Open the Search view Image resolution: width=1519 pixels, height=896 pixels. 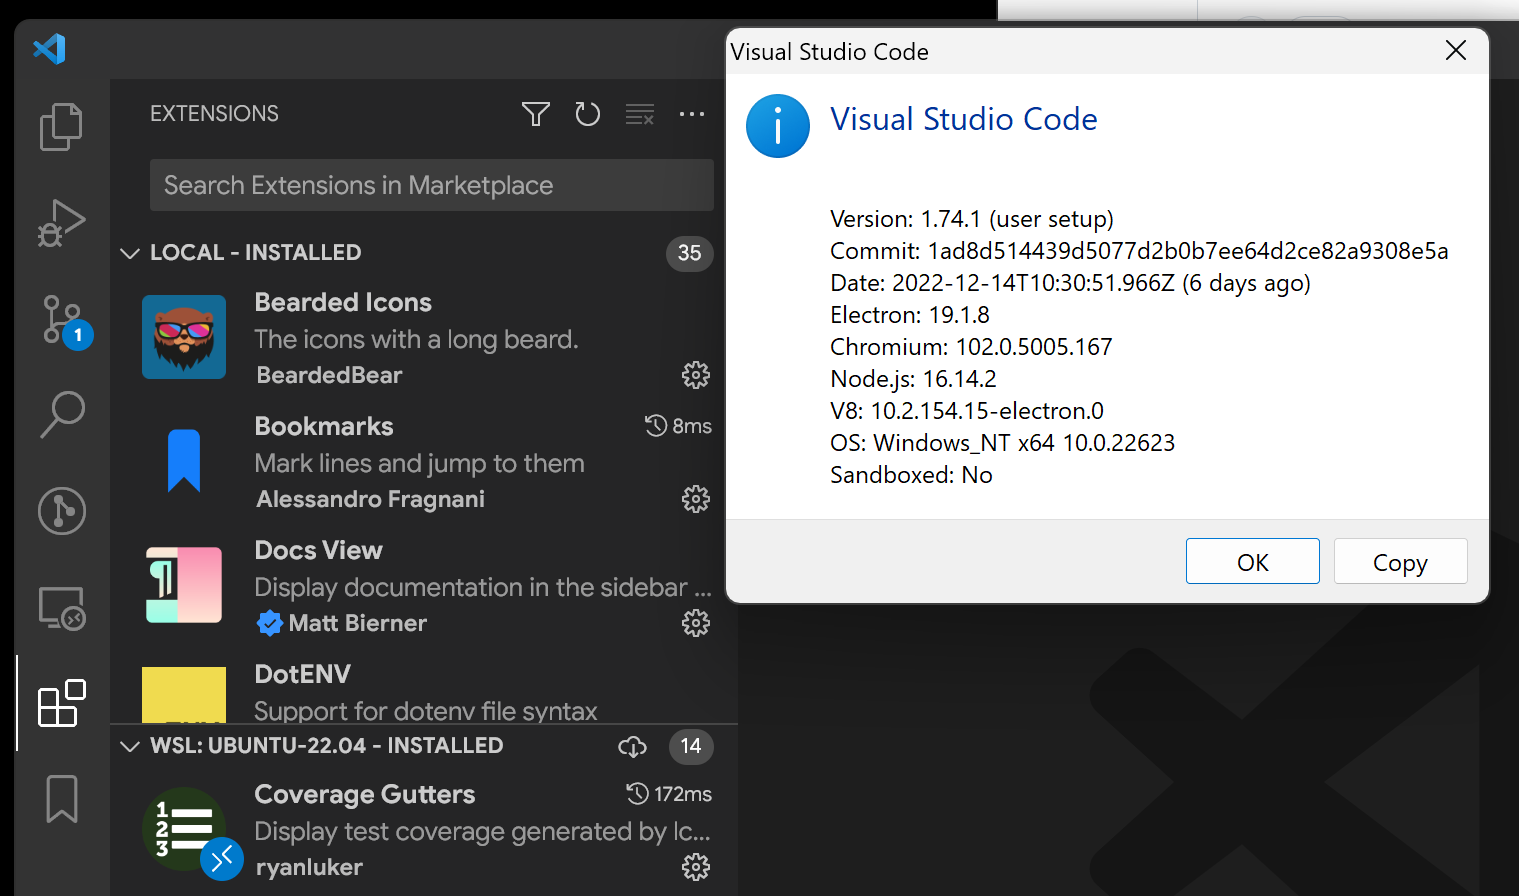tap(61, 414)
